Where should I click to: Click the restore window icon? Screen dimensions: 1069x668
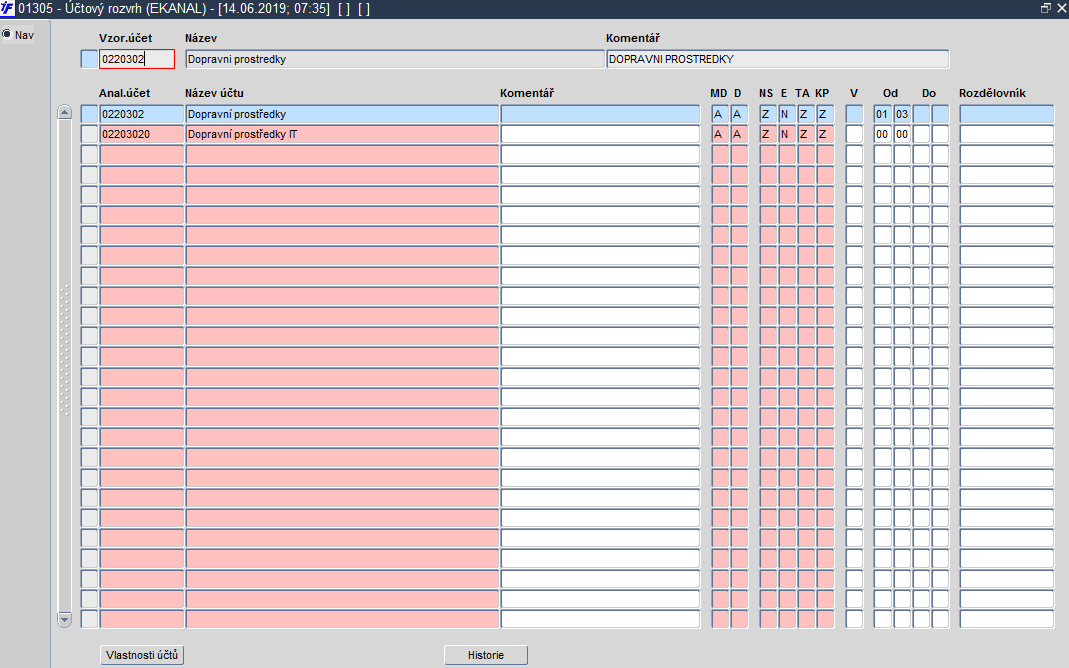(1045, 8)
